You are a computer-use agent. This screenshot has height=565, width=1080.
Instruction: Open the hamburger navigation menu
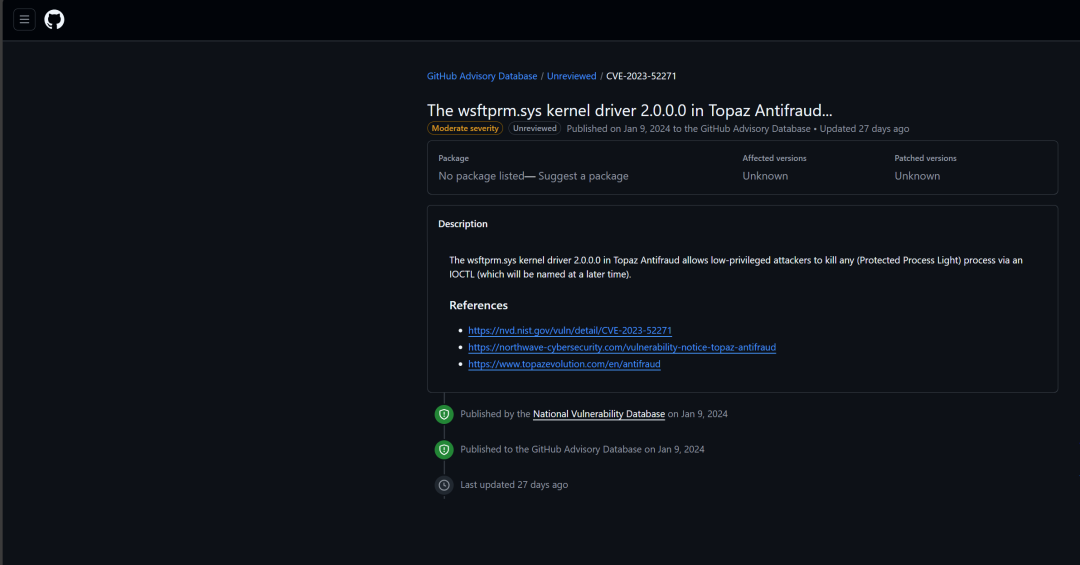tap(24, 19)
